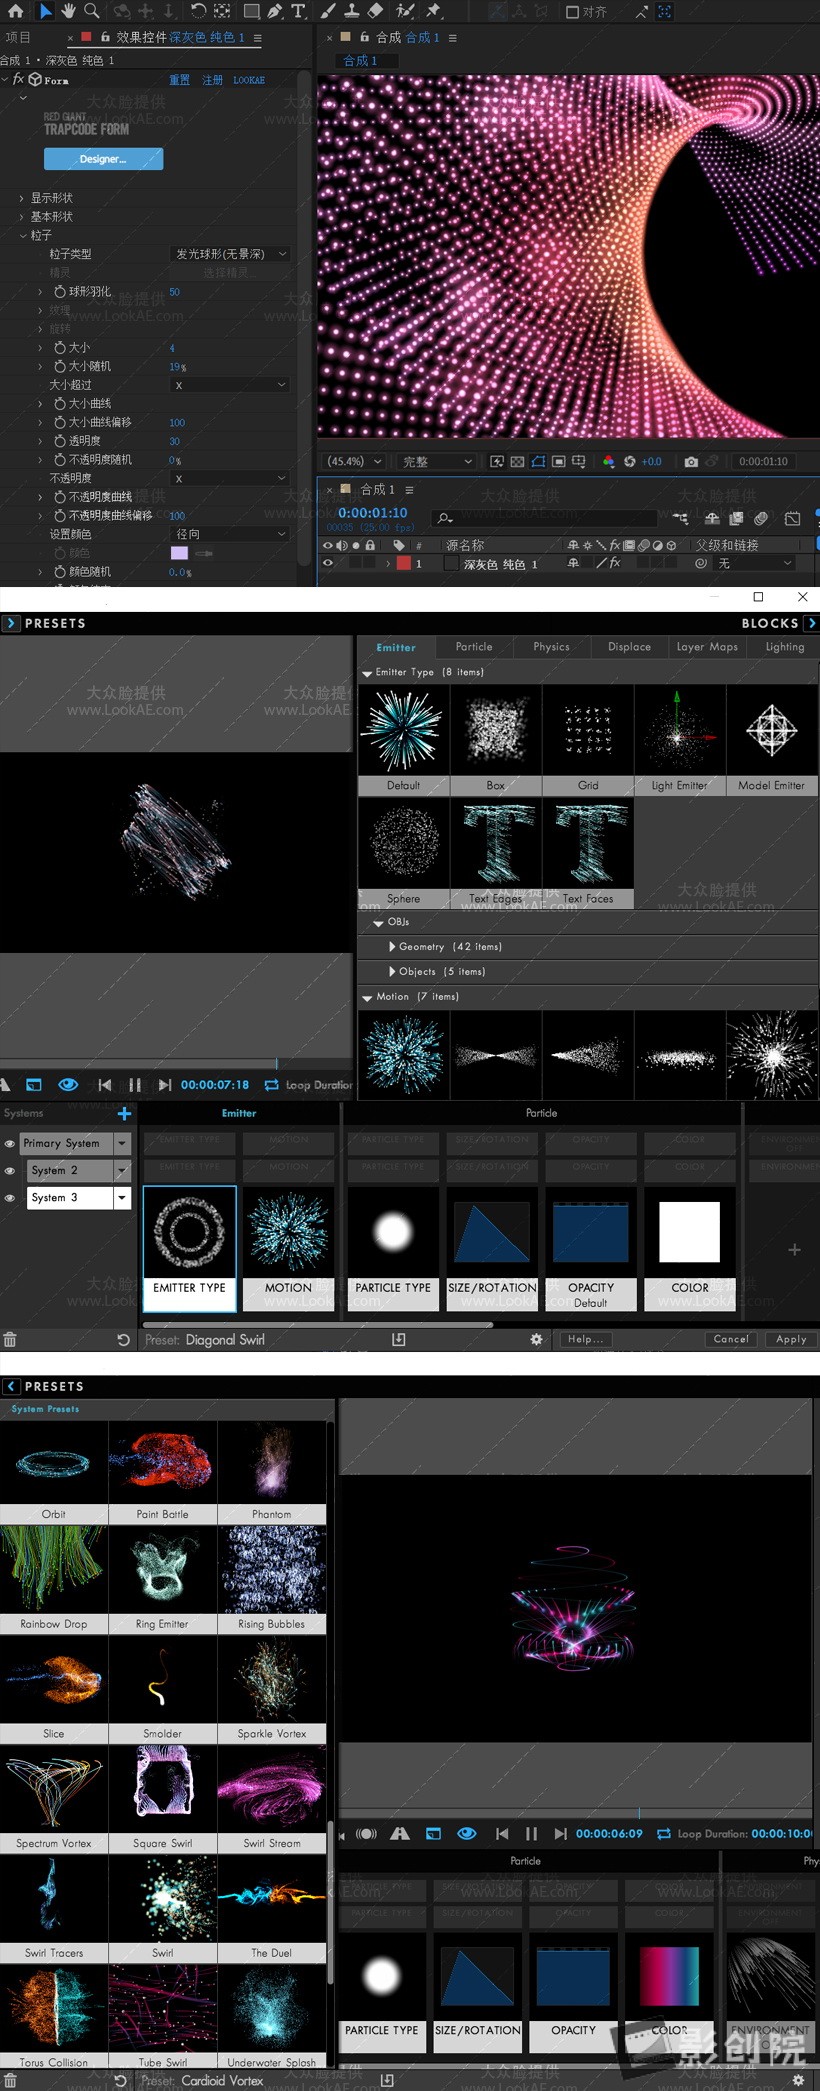Open the 粒子类型 particle type dropdown

(x=230, y=254)
